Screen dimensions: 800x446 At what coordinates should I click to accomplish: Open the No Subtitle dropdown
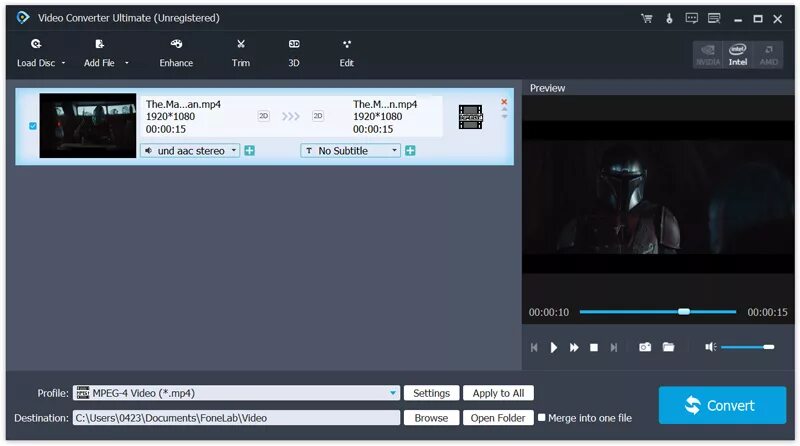coord(351,151)
